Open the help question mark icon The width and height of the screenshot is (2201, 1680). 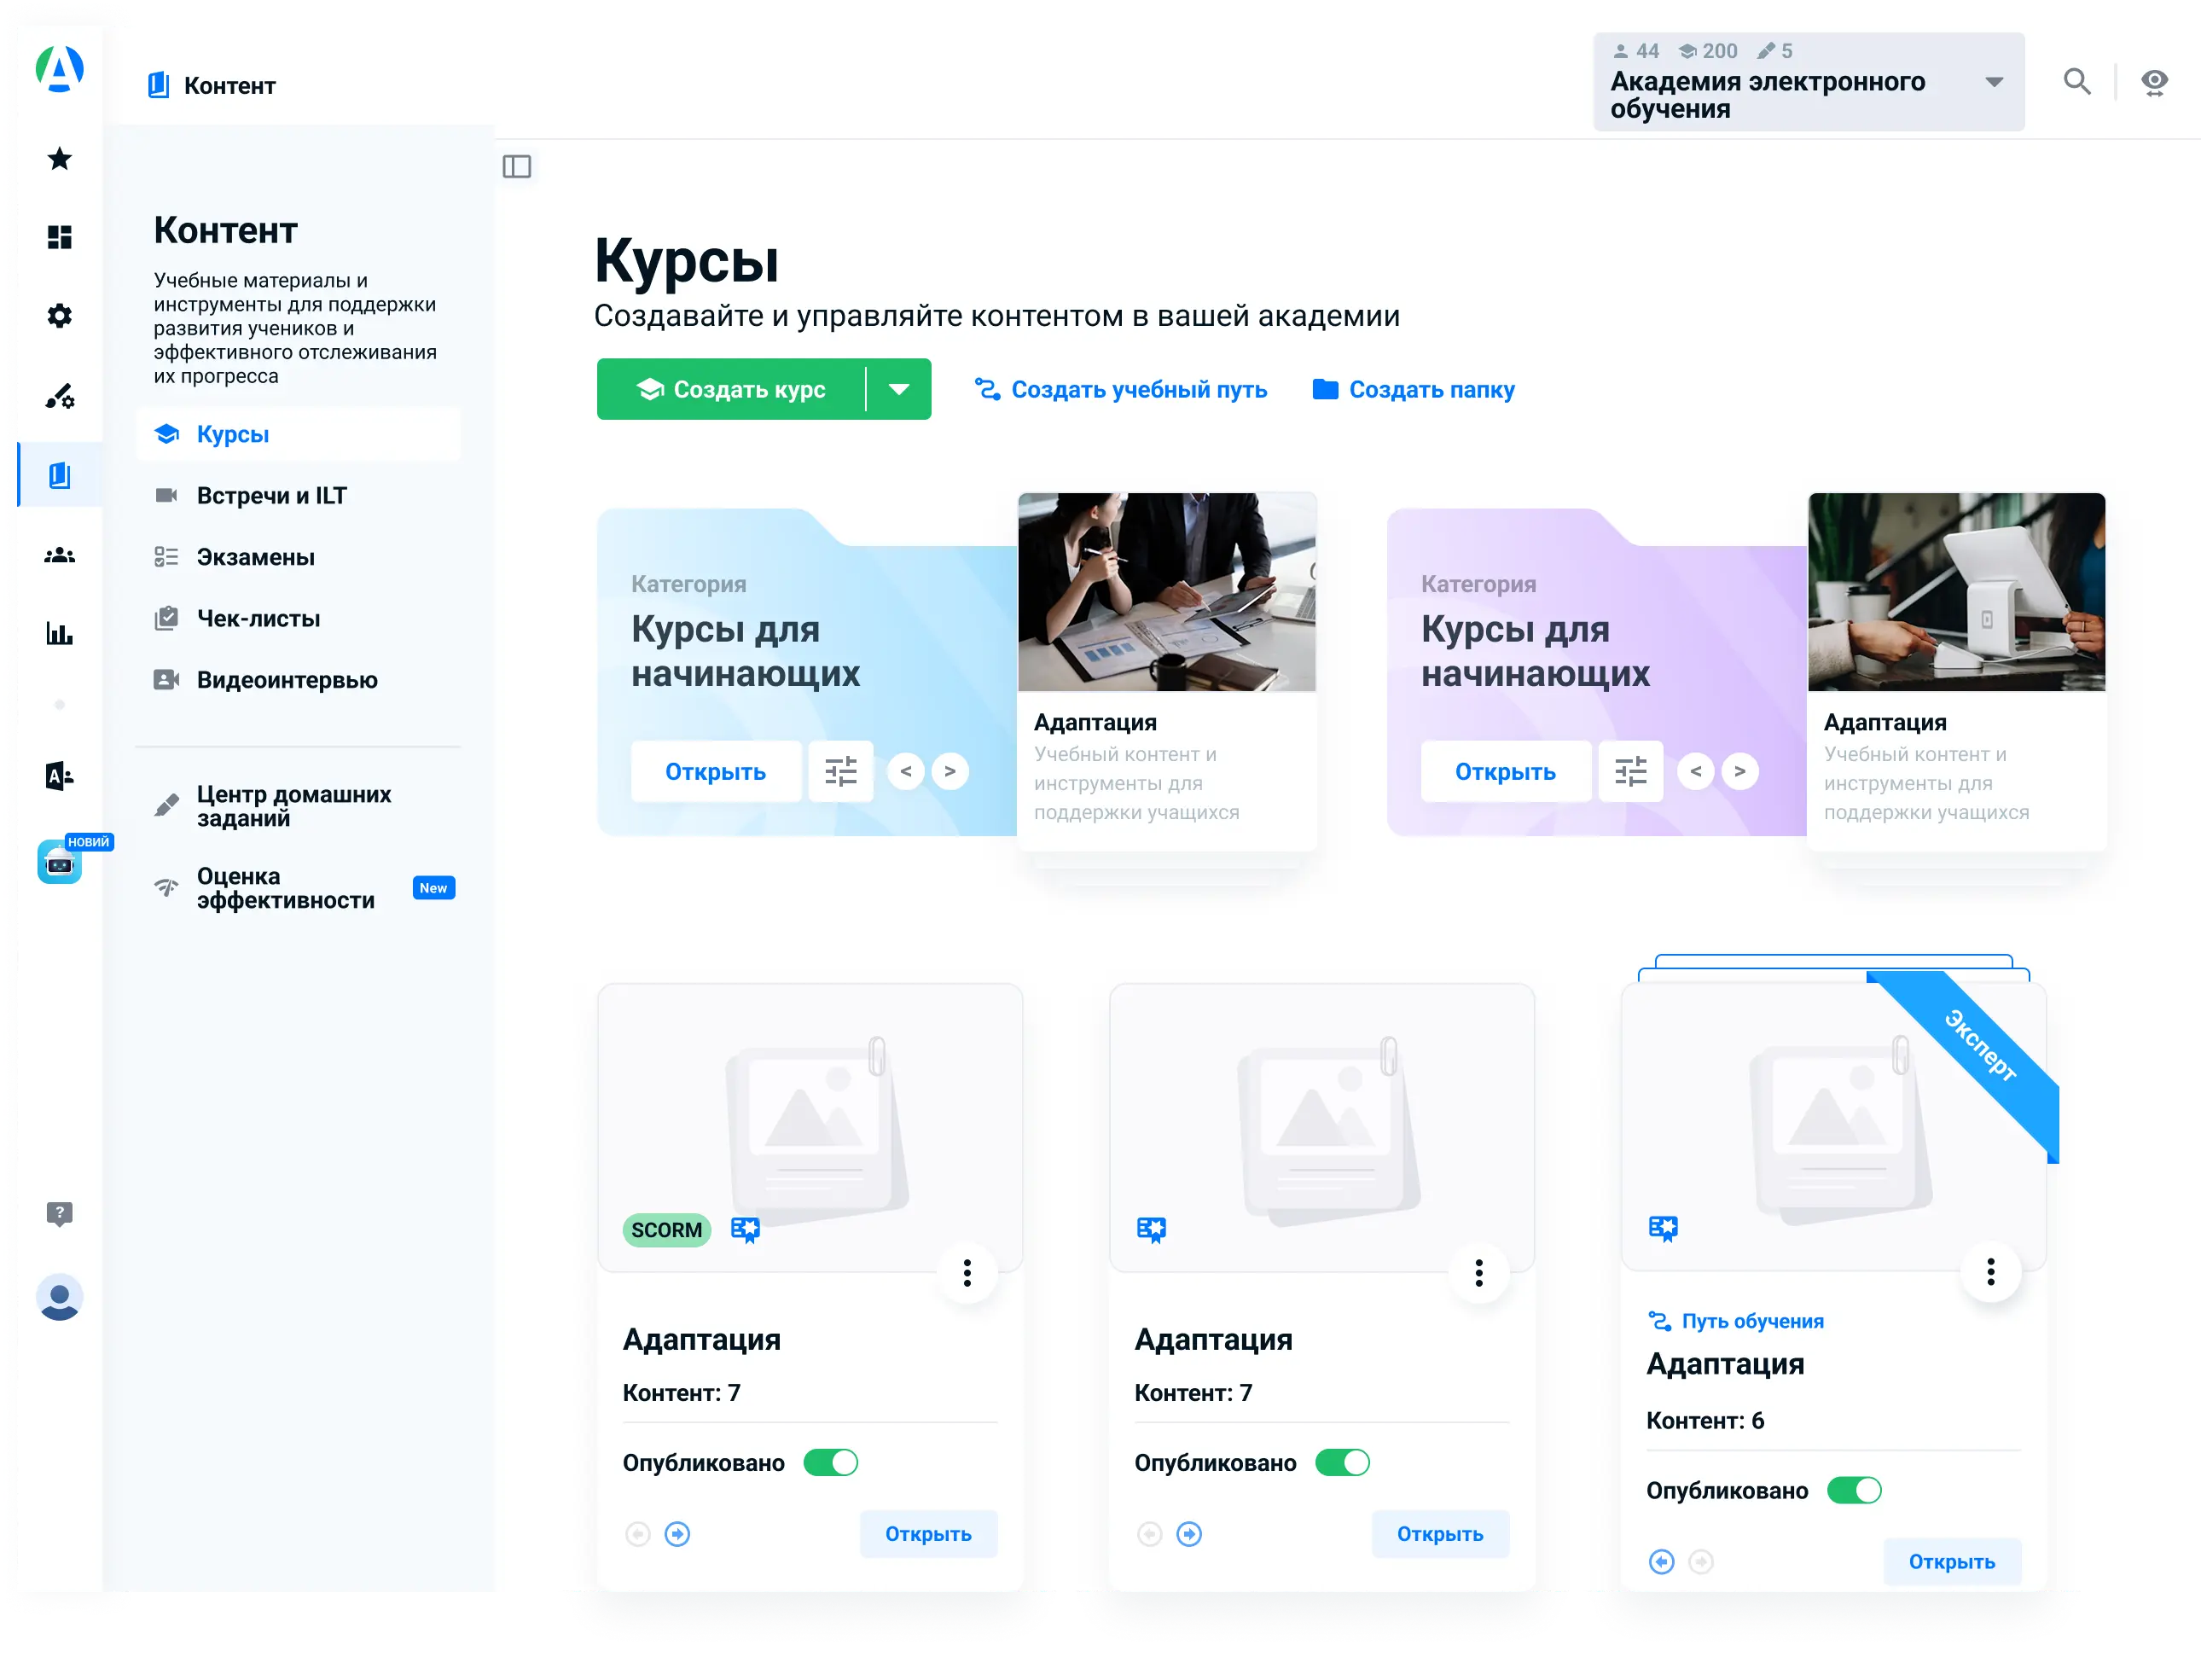(60, 1214)
